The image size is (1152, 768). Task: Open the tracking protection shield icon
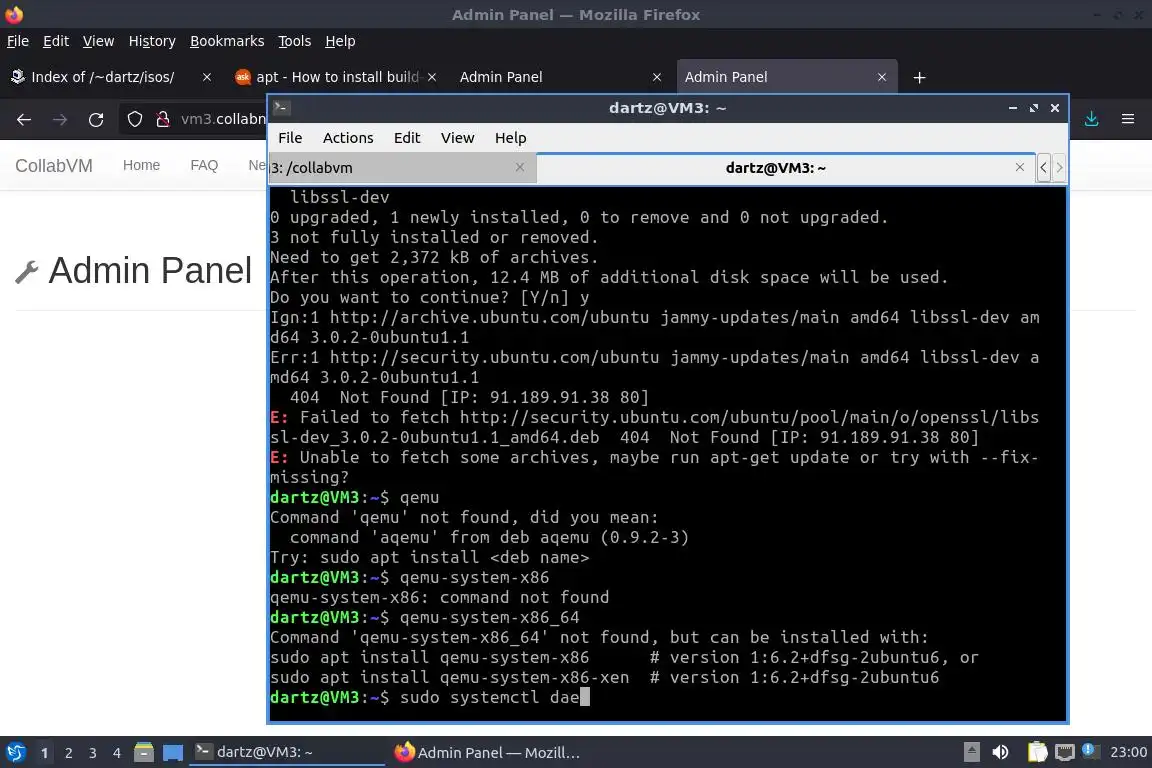(x=134, y=119)
